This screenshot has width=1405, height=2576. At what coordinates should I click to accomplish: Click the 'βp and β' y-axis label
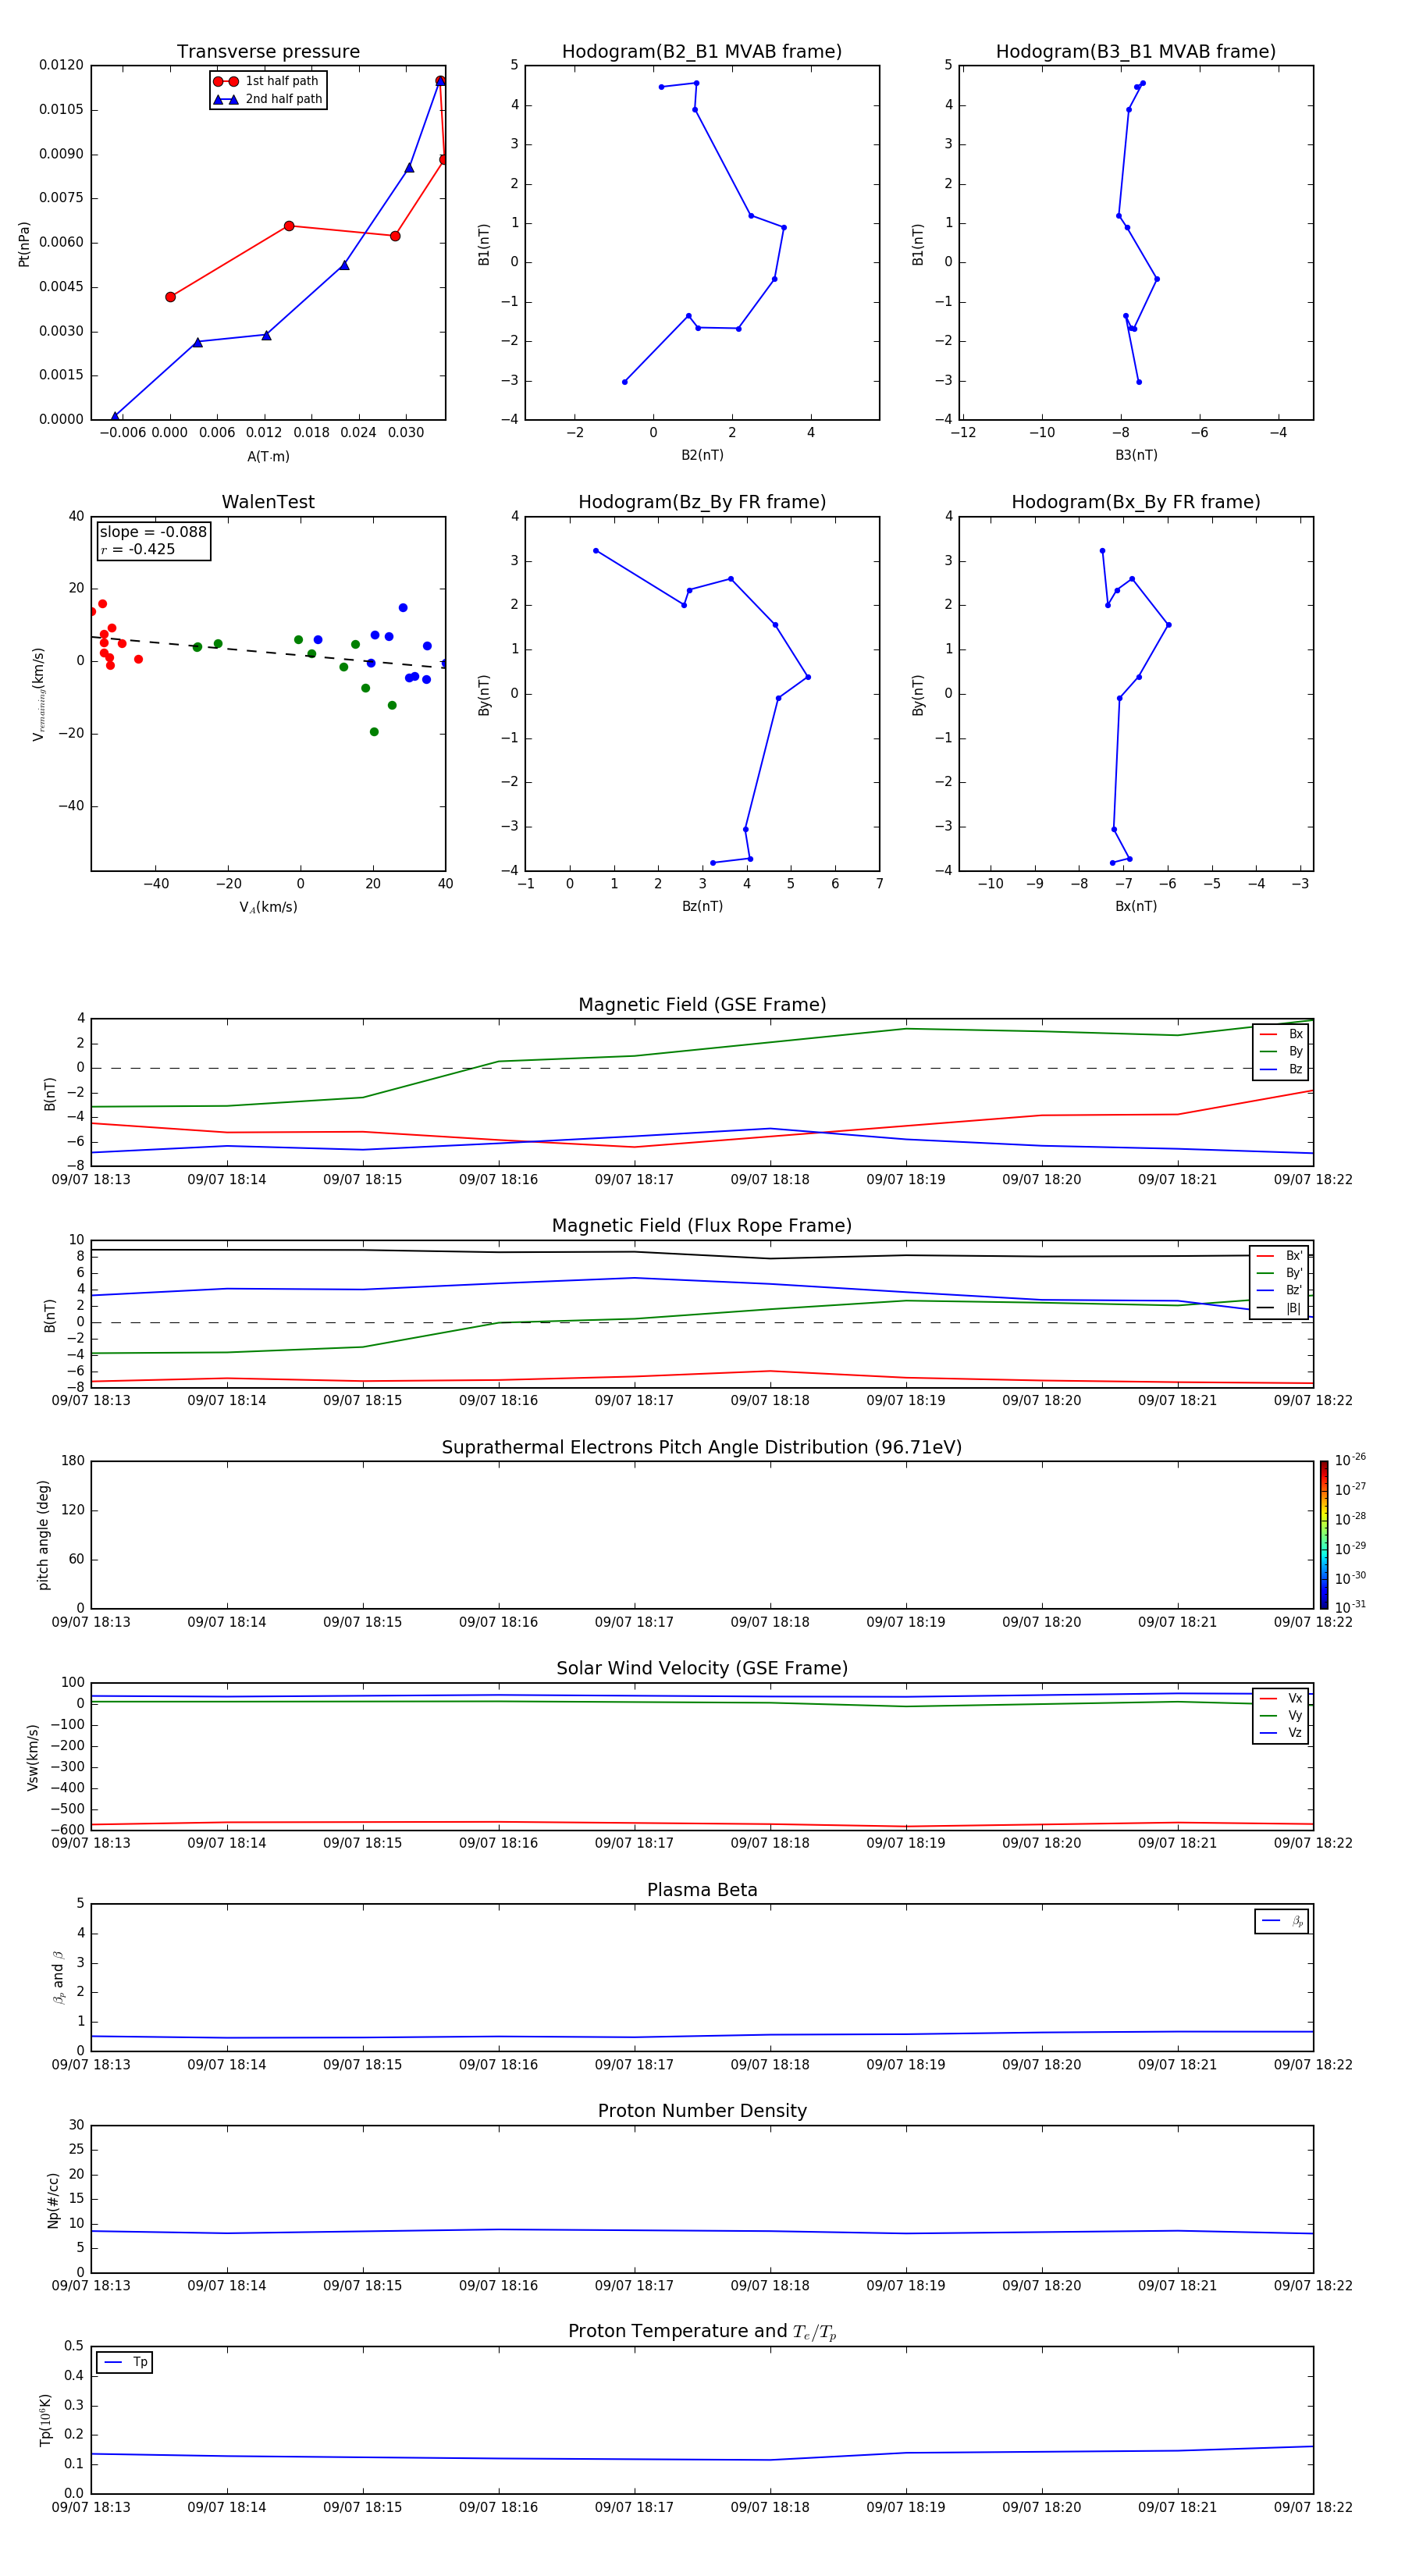click(x=58, y=1977)
